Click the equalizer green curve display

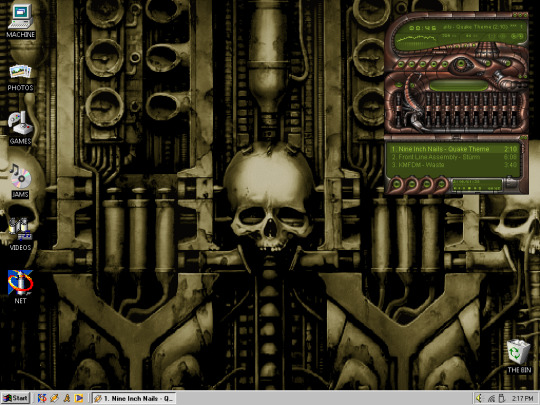click(x=459, y=85)
